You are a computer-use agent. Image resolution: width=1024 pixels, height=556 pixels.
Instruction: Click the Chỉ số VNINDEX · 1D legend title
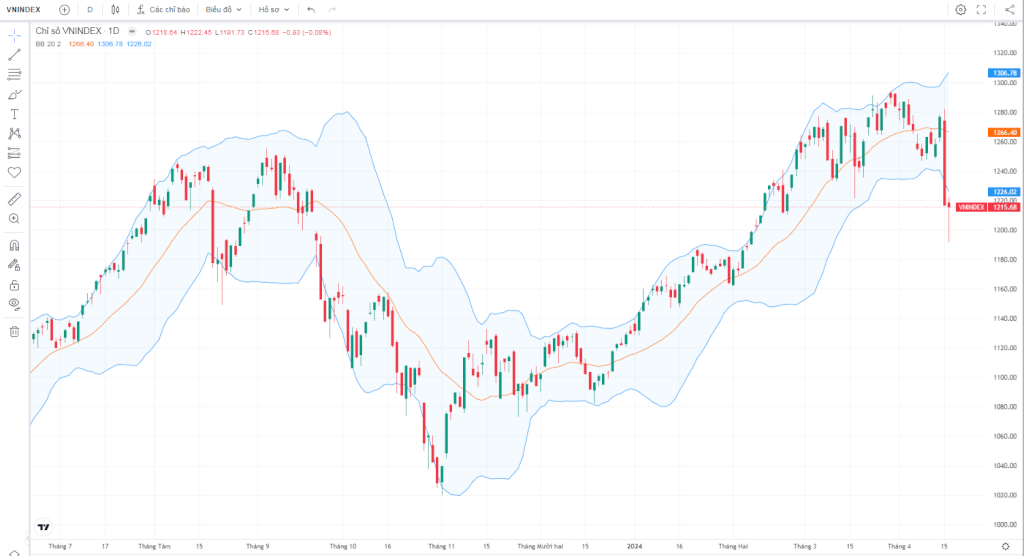tap(77, 31)
